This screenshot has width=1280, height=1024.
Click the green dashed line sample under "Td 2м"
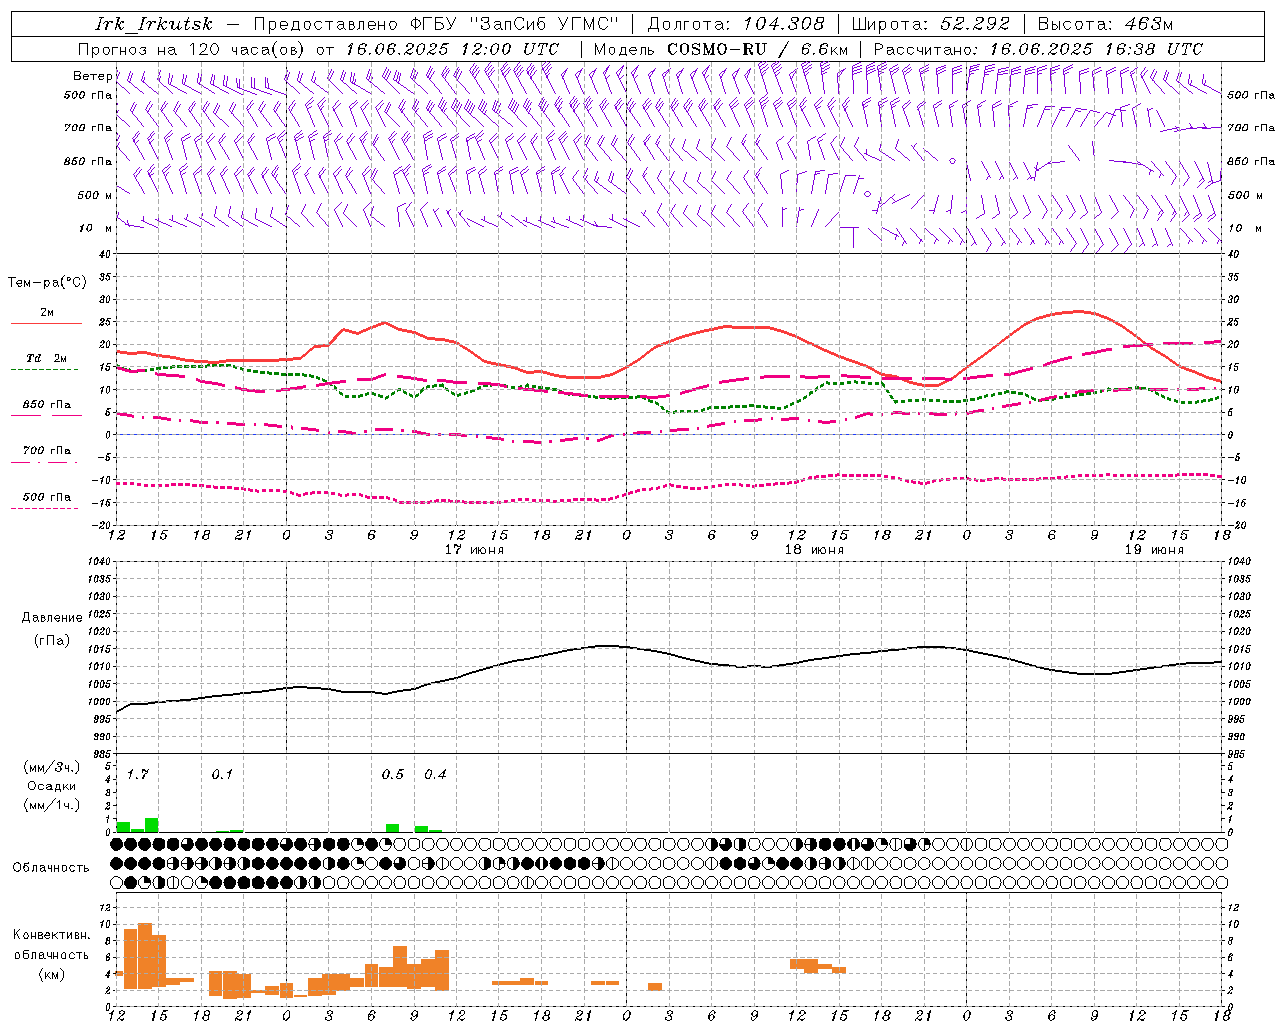coord(44,370)
